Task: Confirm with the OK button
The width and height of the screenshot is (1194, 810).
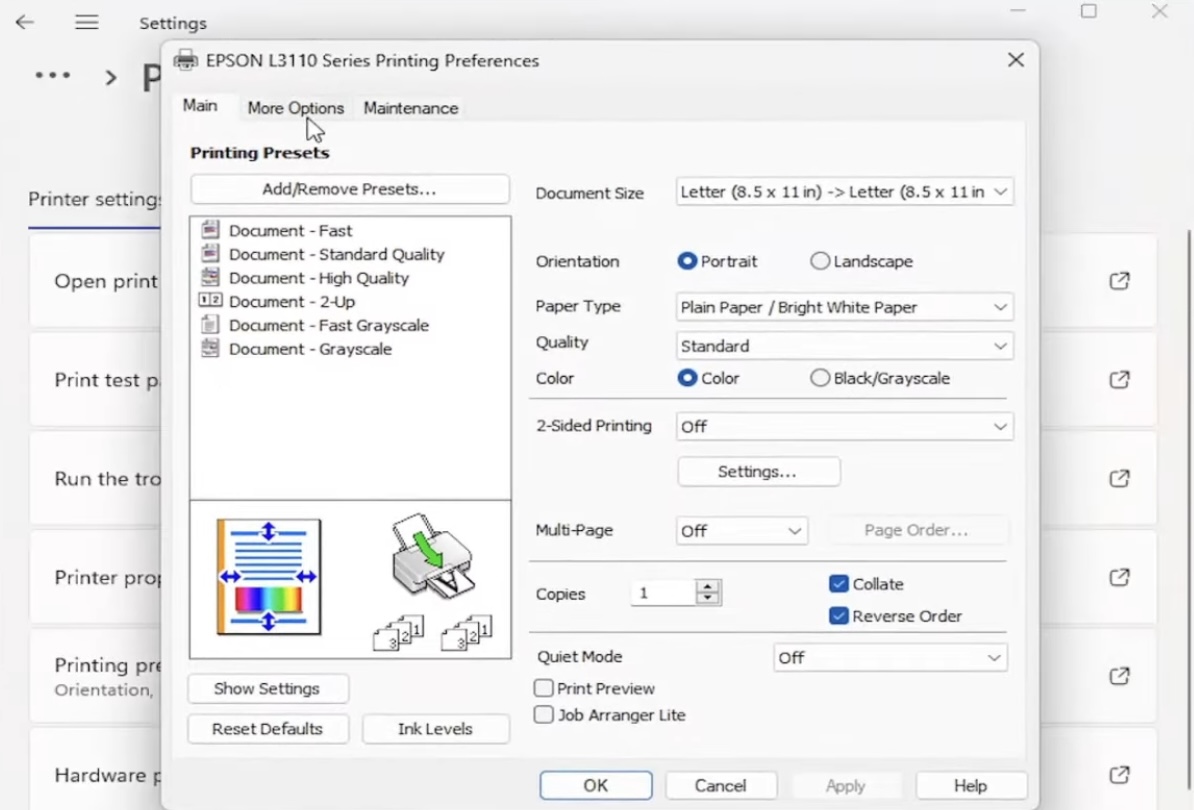Action: tap(595, 786)
